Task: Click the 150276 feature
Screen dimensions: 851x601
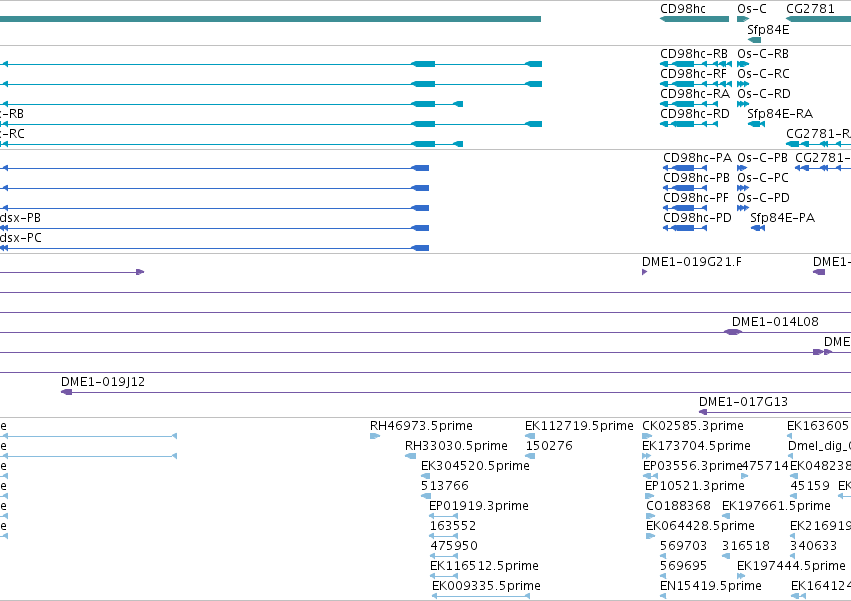Action: click(530, 456)
